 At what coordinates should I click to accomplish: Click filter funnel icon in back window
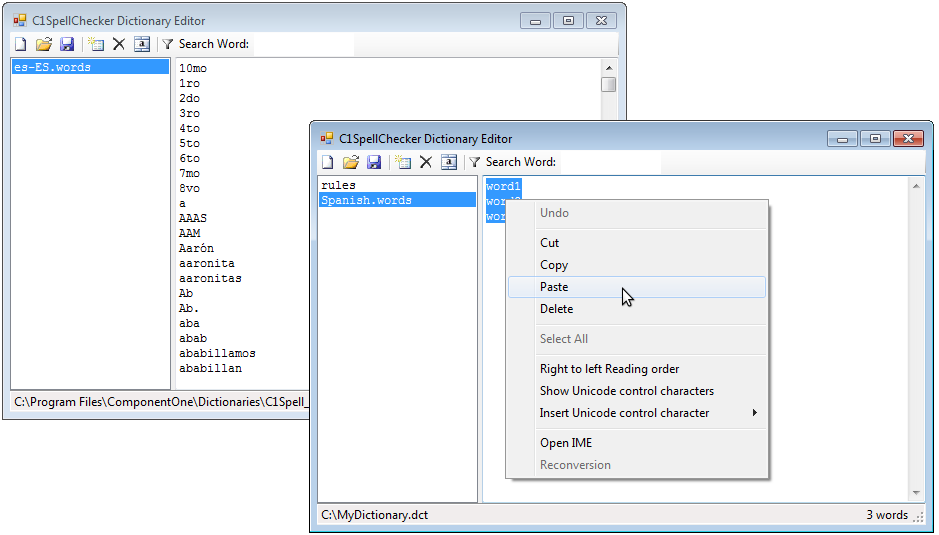click(x=168, y=44)
